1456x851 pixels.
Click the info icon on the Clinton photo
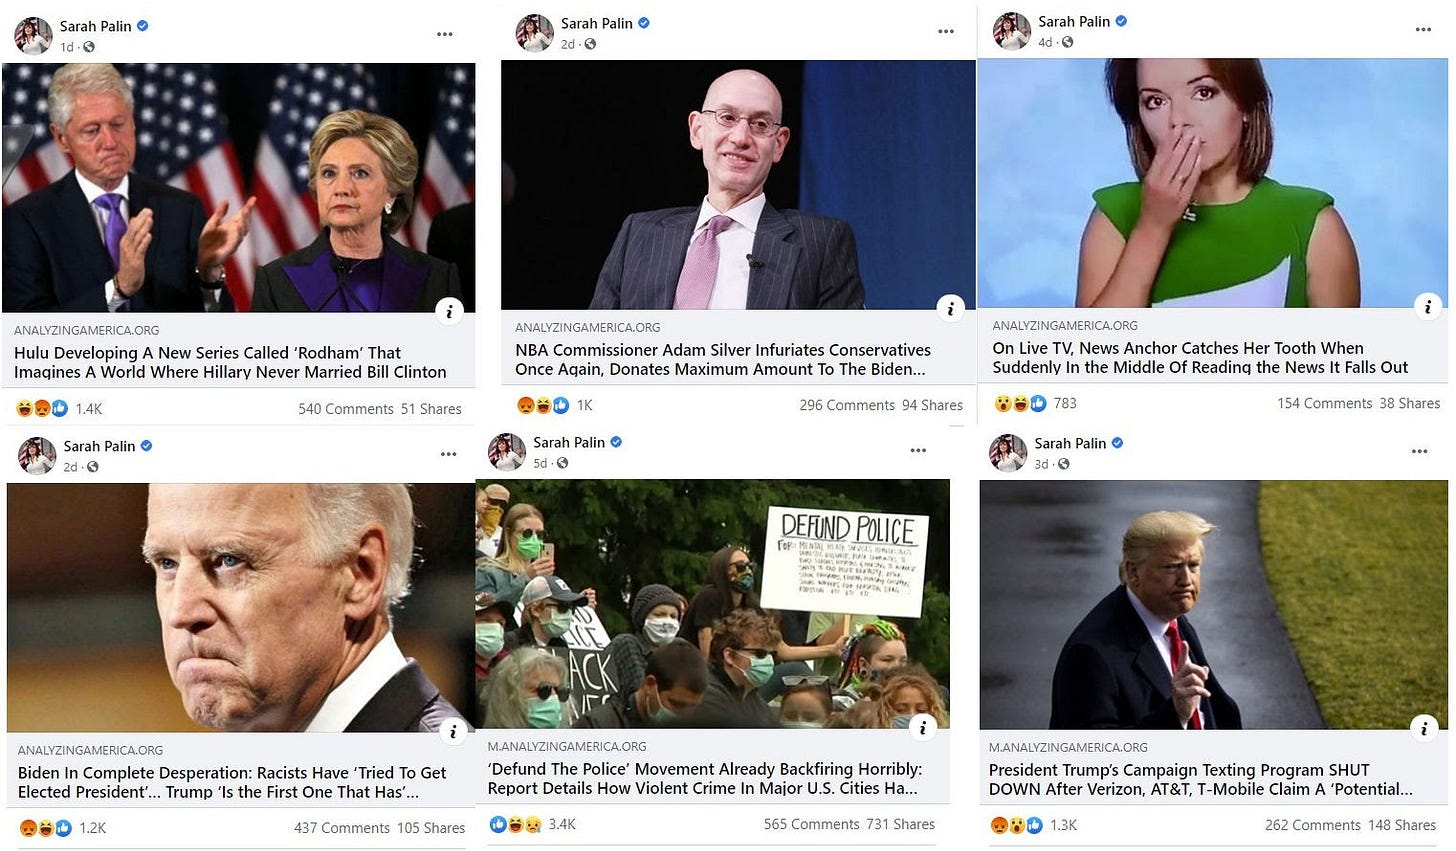(449, 311)
